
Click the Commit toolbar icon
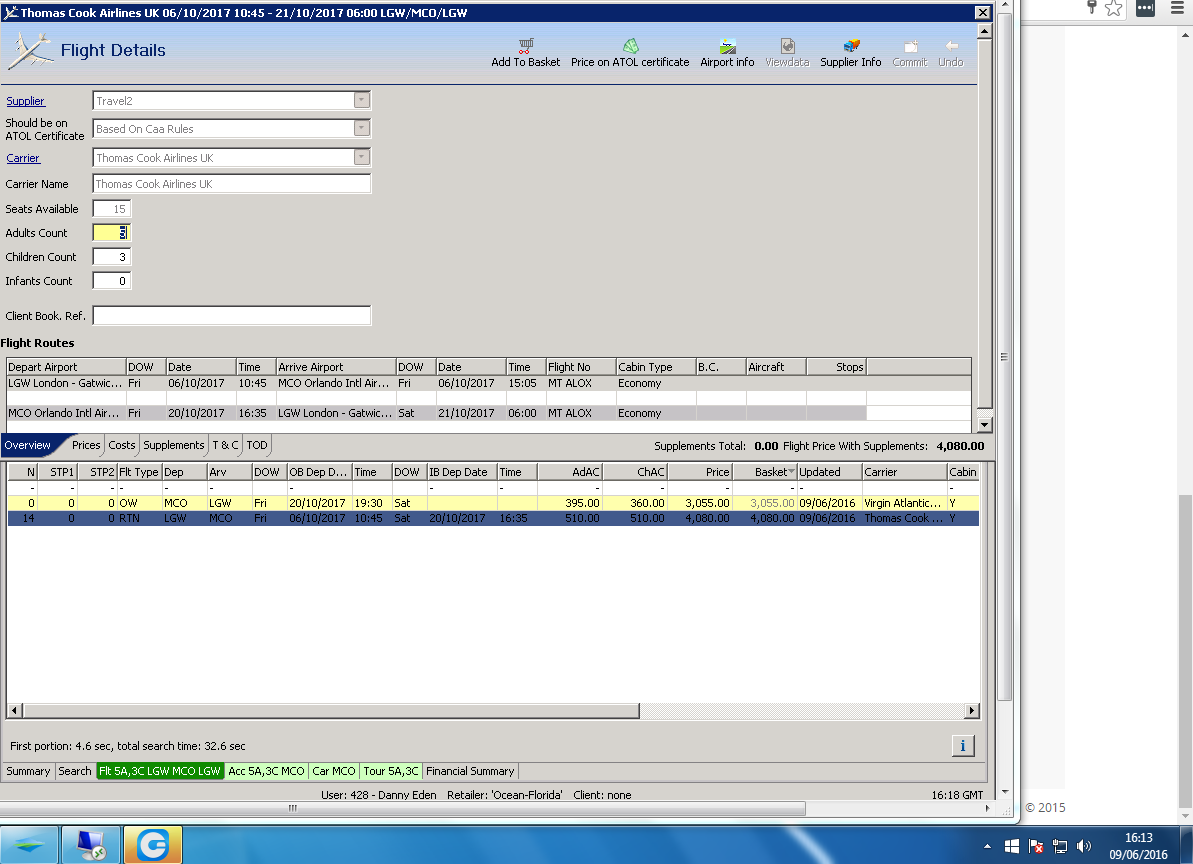pyautogui.click(x=911, y=46)
